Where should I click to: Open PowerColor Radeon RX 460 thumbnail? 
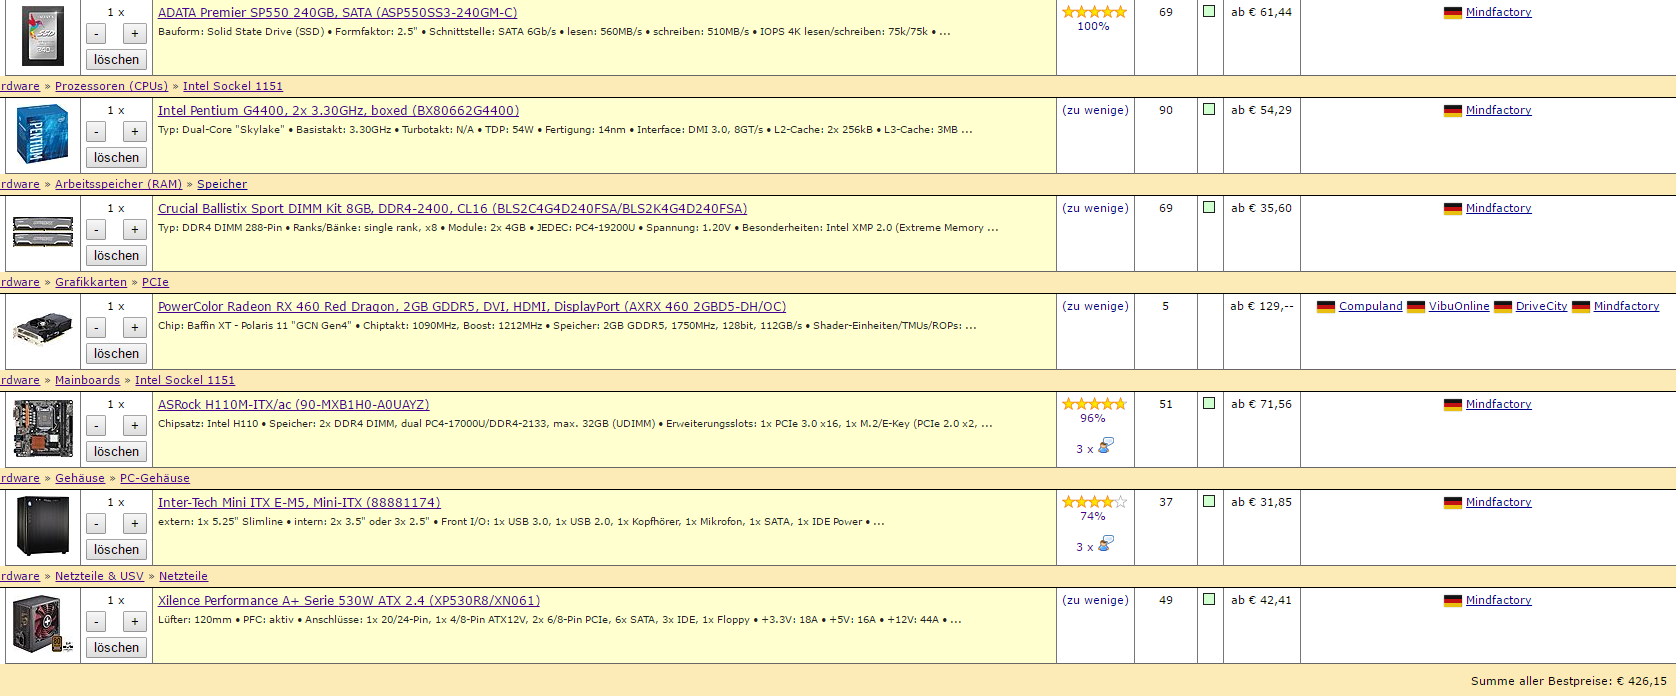click(x=43, y=328)
